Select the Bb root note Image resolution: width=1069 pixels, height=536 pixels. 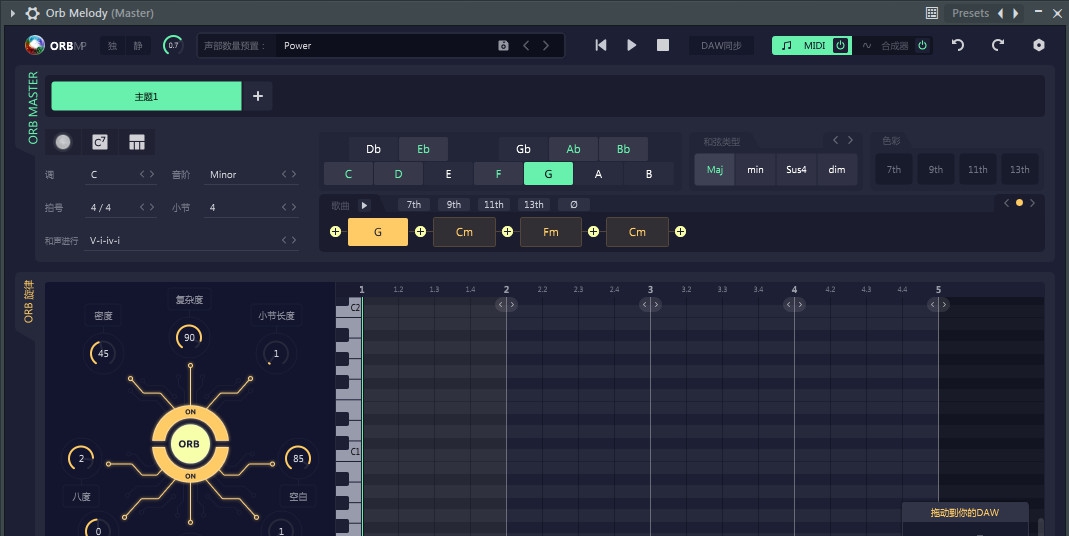(623, 149)
